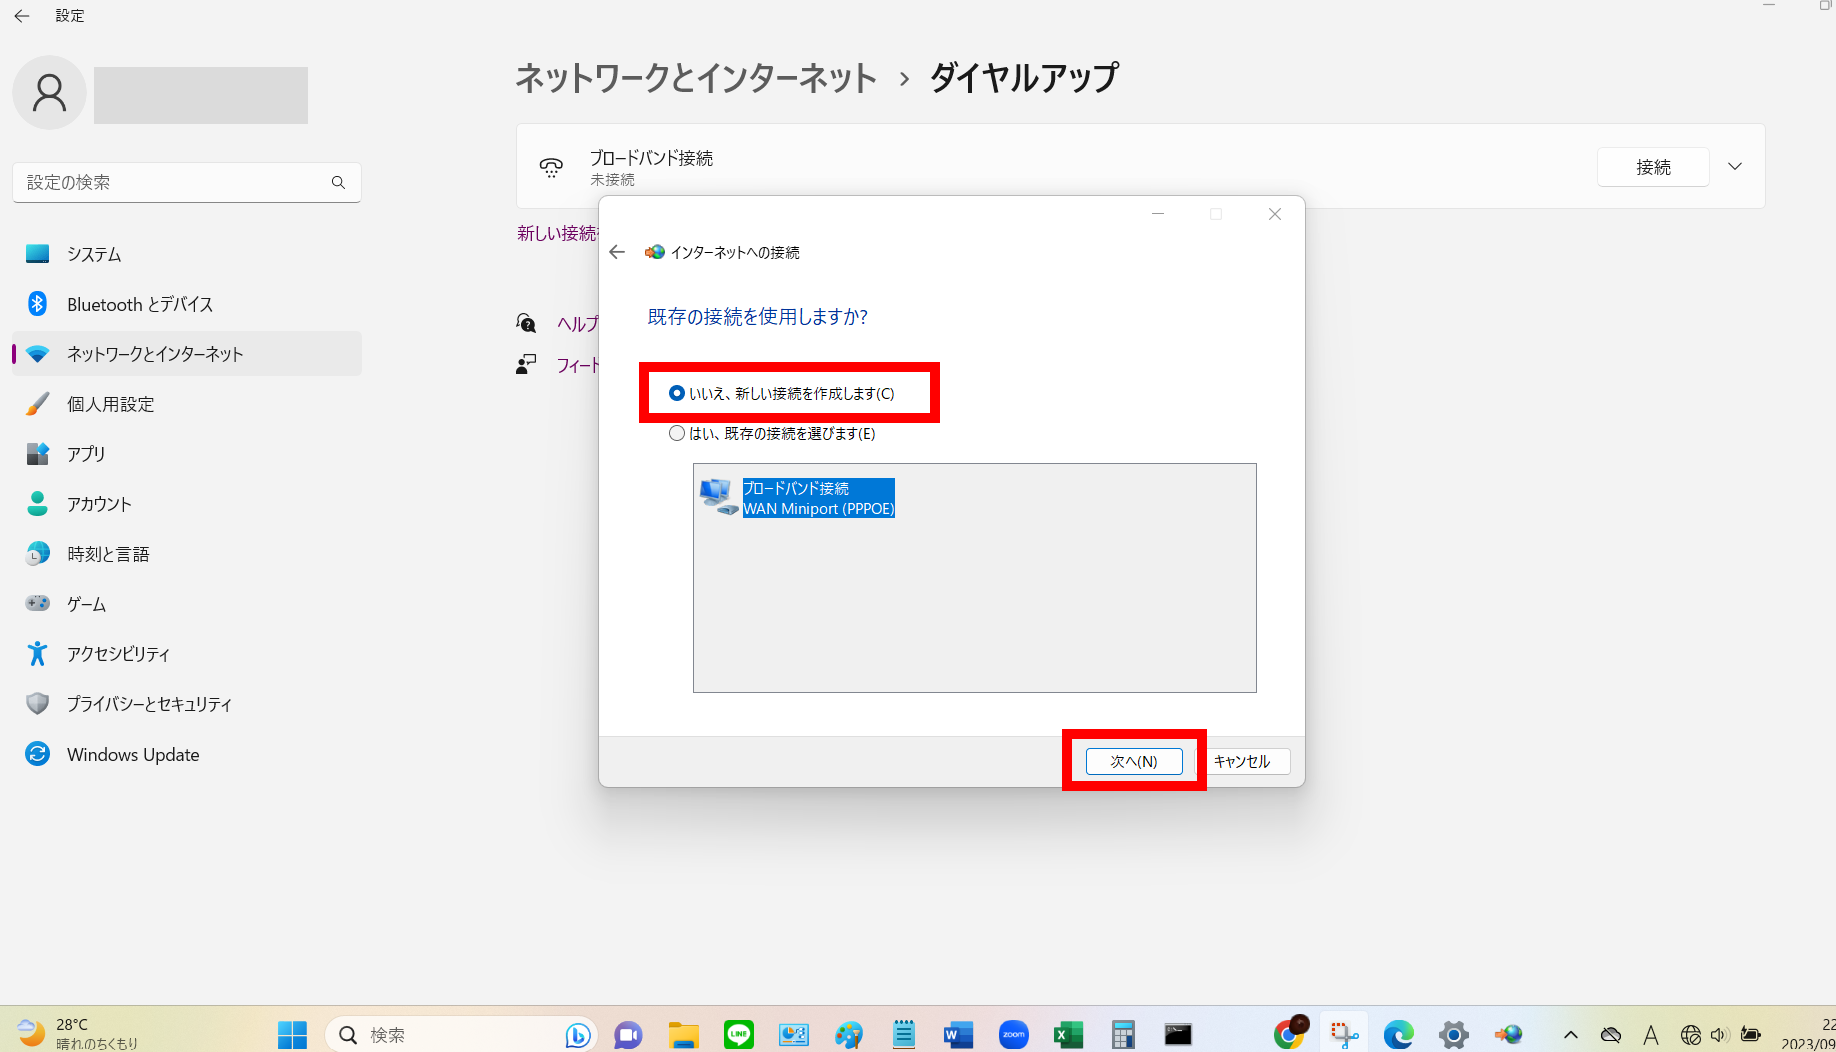Open Windows Update settings category
The image size is (1836, 1052).
point(133,754)
